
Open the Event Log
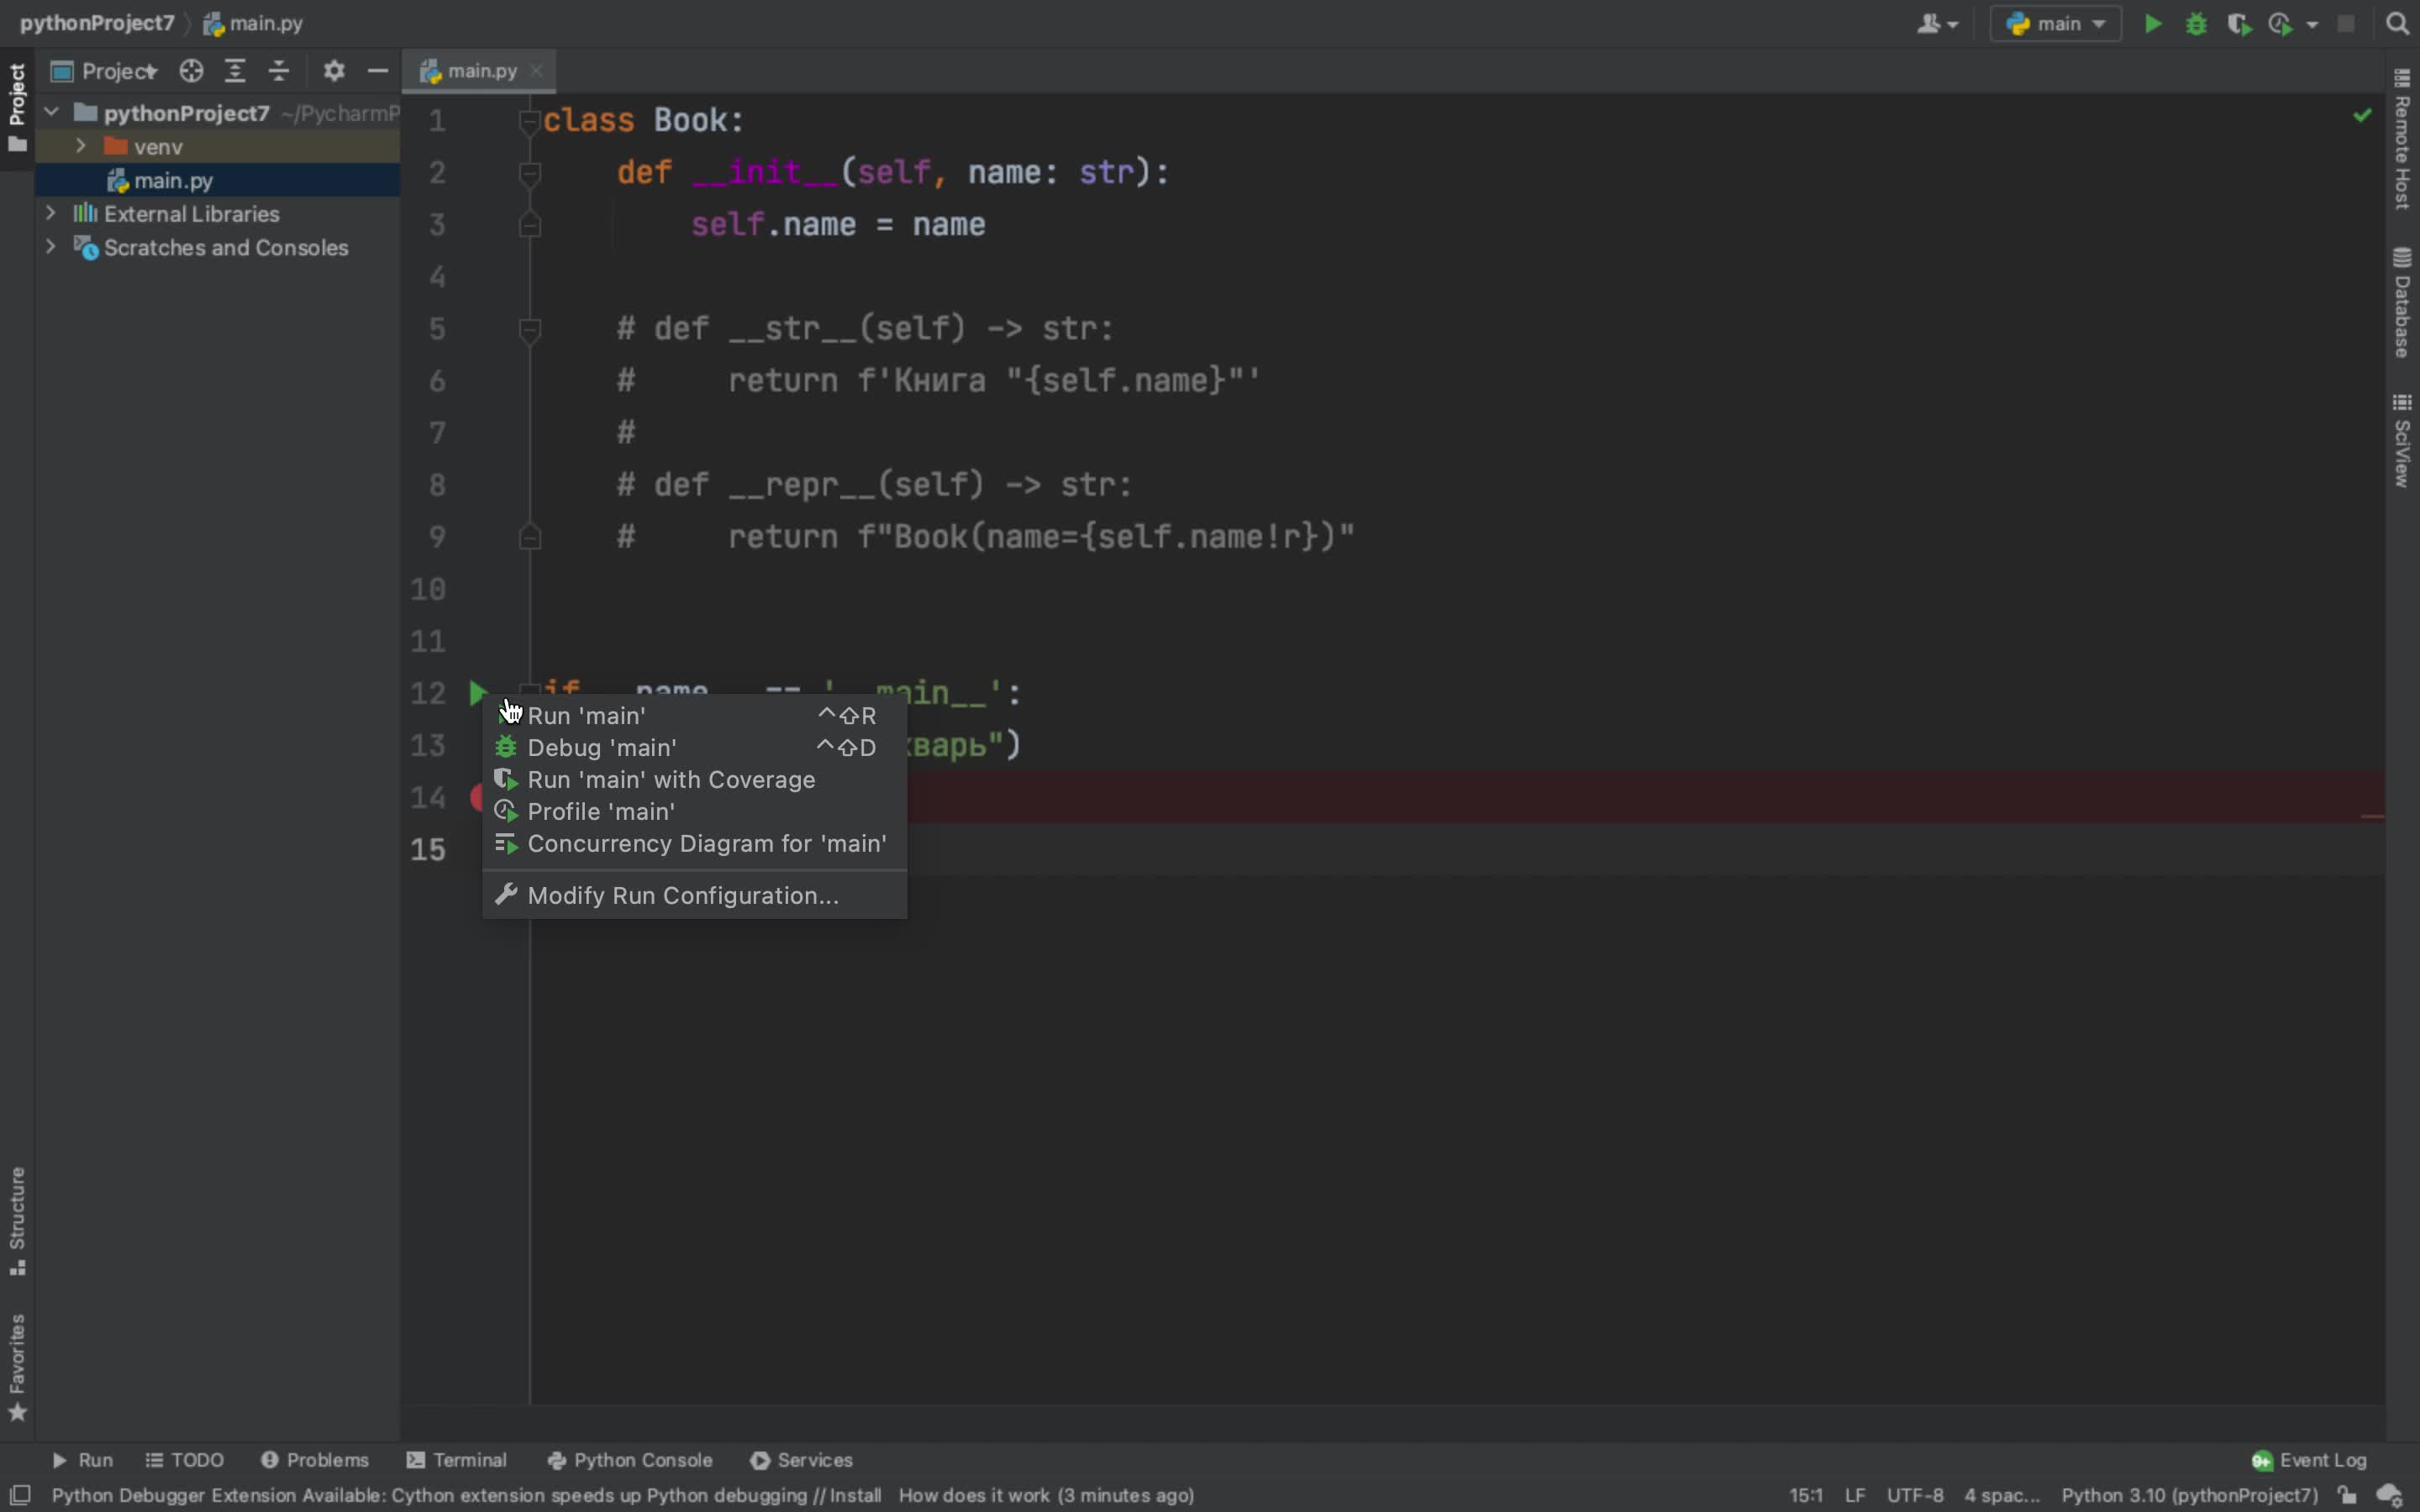click(x=2309, y=1460)
